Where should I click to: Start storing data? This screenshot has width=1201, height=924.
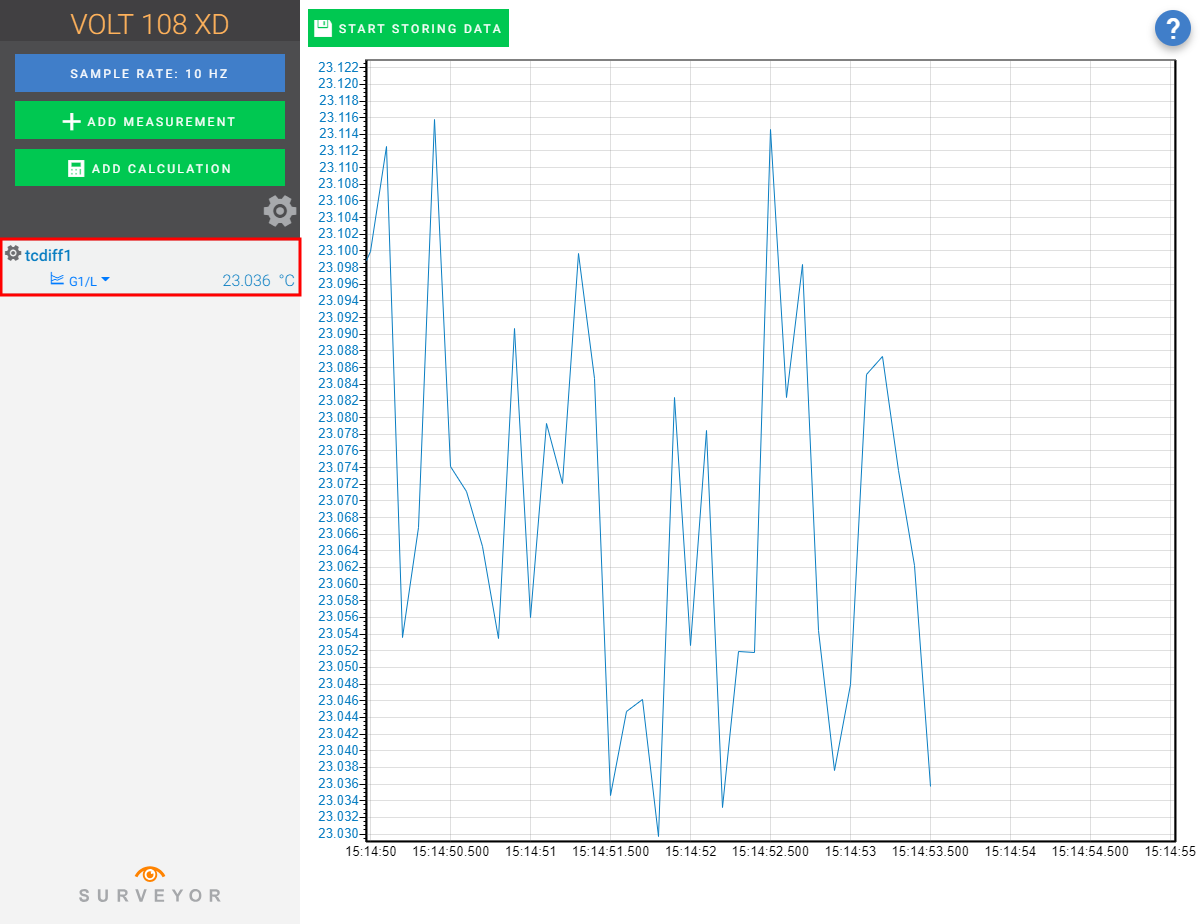point(408,28)
